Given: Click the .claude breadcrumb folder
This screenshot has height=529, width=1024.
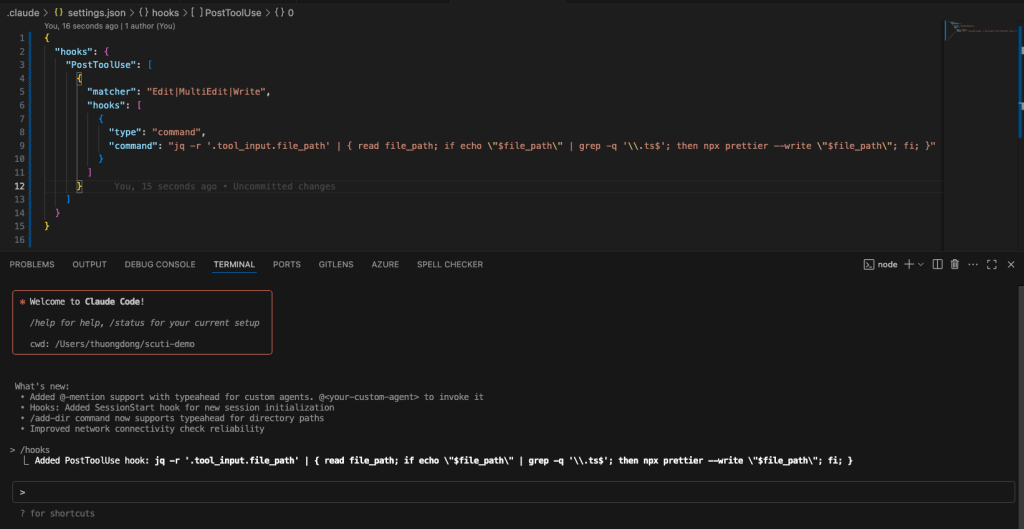Looking at the screenshot, I should click(x=22, y=12).
